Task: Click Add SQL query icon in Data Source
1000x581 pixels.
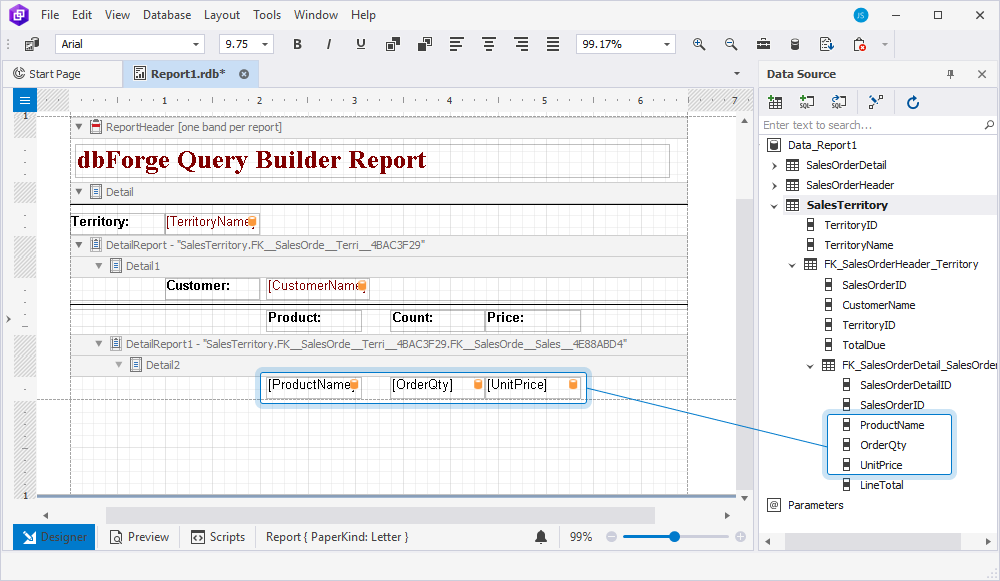Action: point(807,102)
